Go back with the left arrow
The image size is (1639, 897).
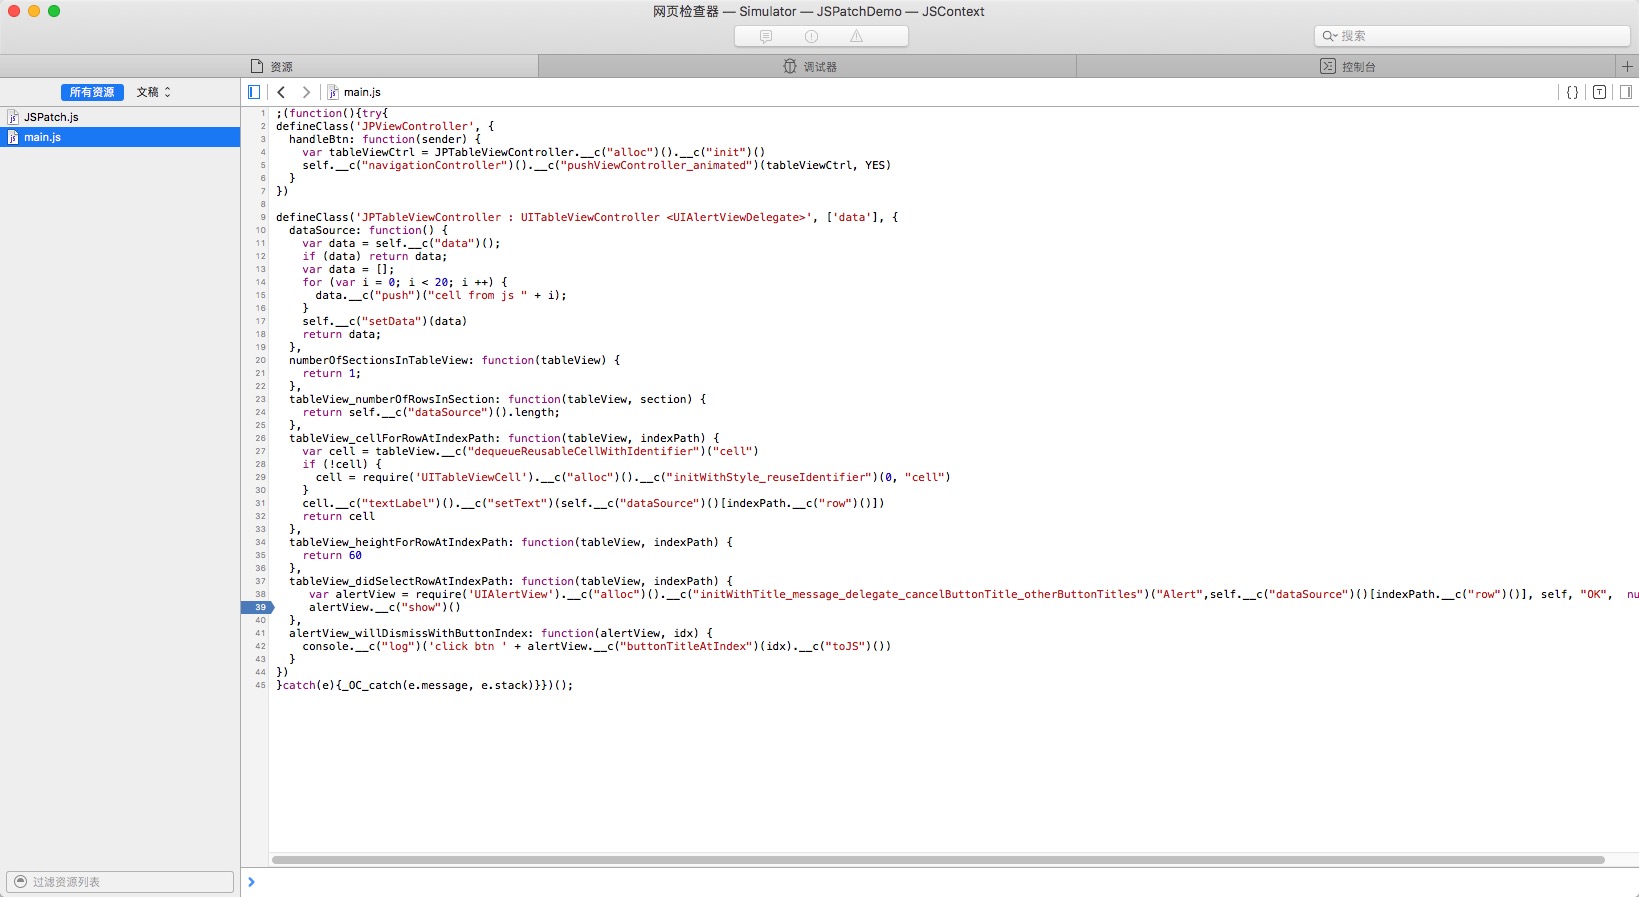281,92
